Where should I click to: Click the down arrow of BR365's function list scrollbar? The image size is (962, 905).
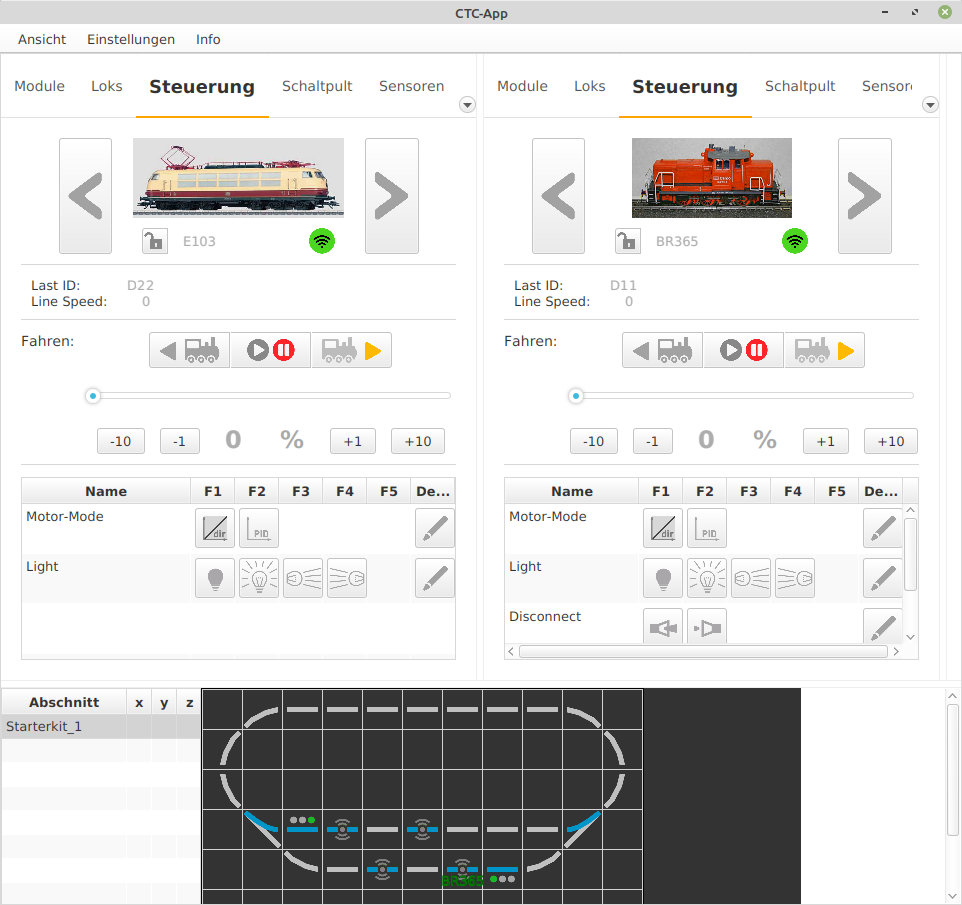910,636
